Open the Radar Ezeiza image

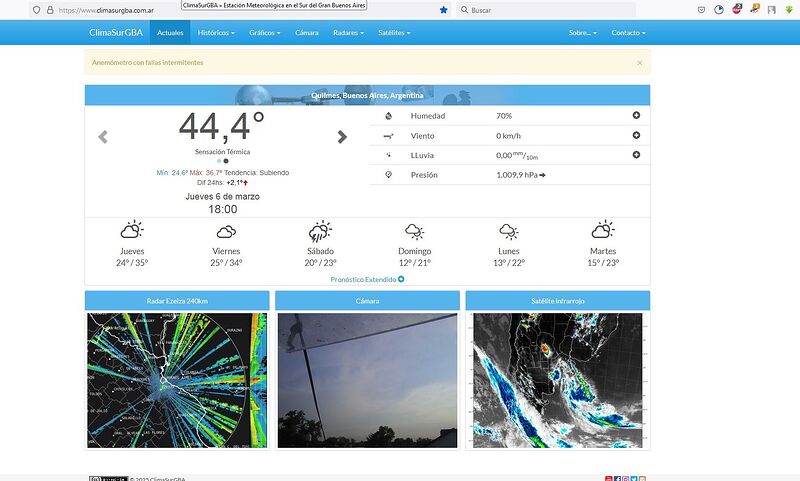[177, 380]
